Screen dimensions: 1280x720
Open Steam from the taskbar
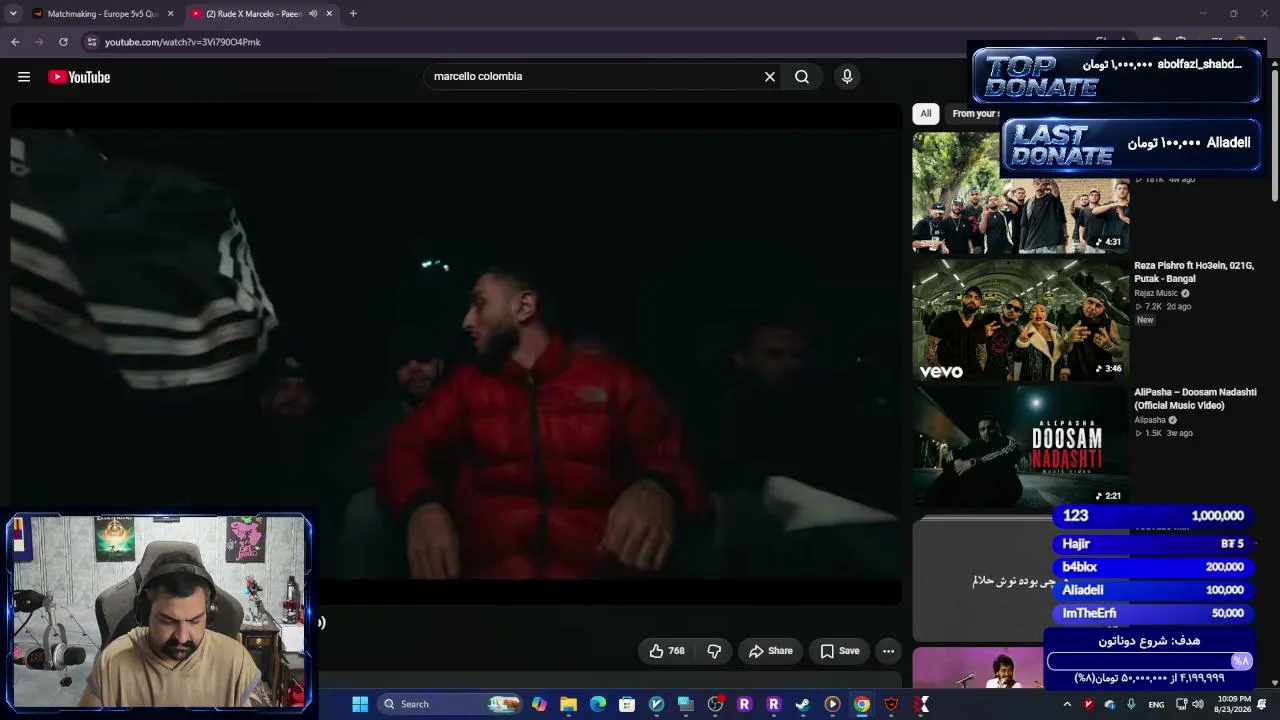click(802, 704)
